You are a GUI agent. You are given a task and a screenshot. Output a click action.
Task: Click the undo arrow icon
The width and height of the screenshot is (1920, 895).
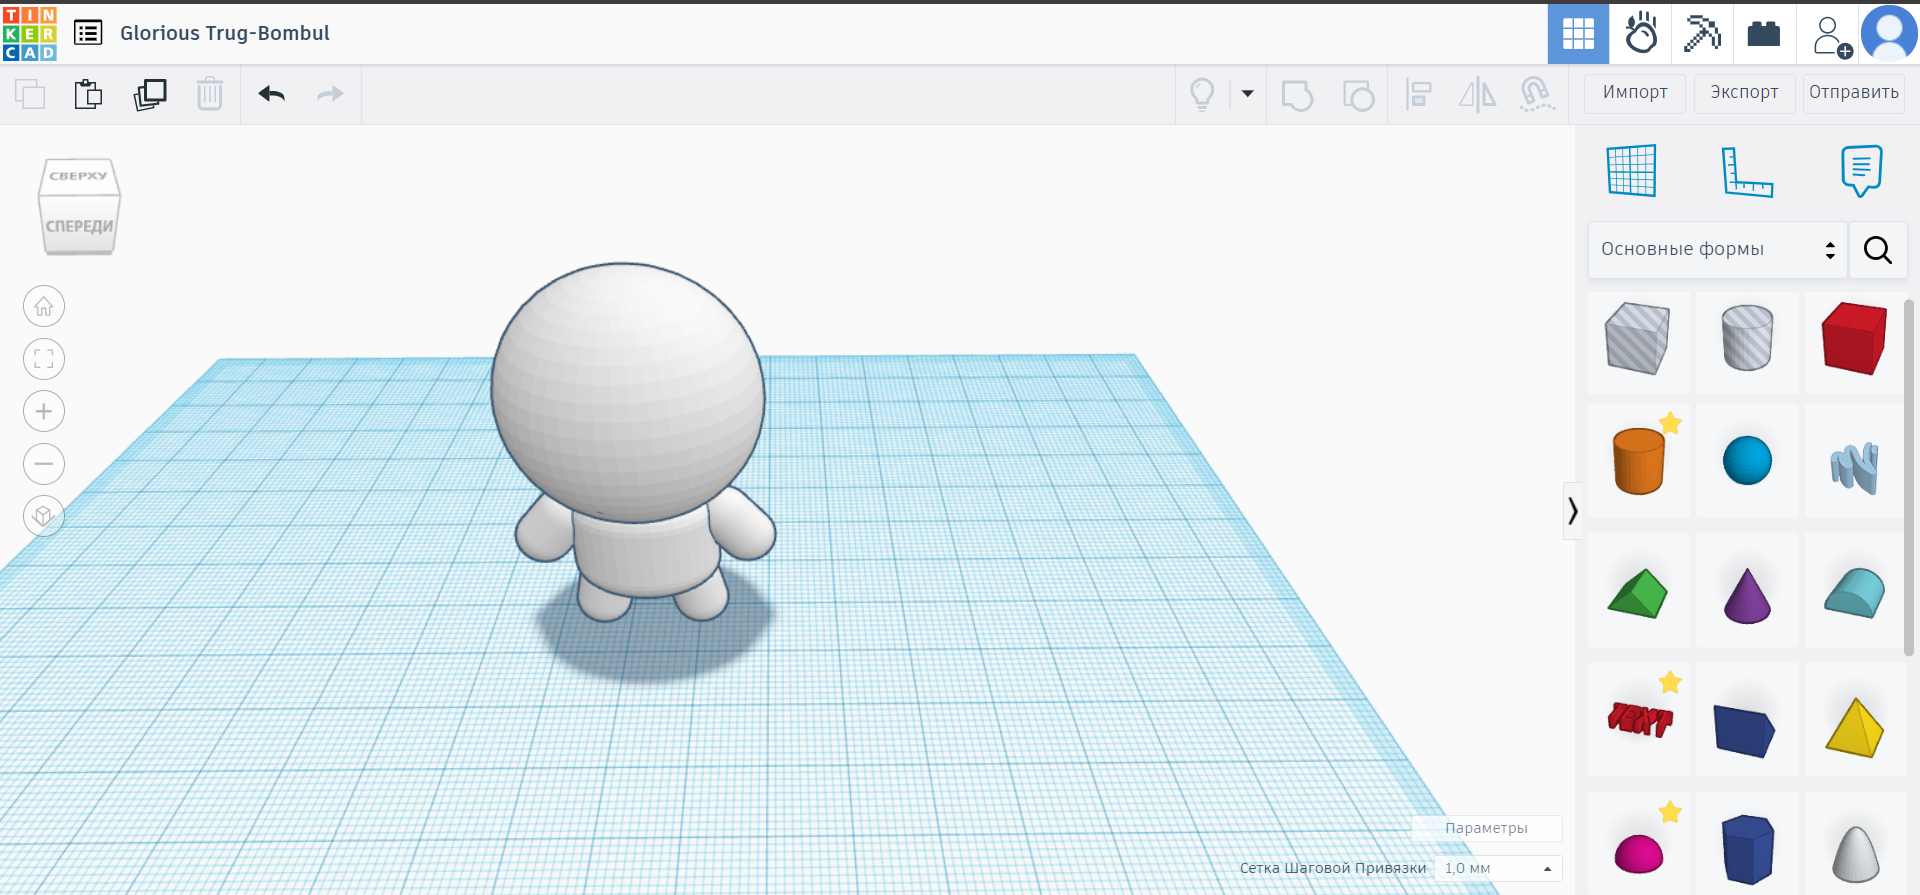(271, 94)
